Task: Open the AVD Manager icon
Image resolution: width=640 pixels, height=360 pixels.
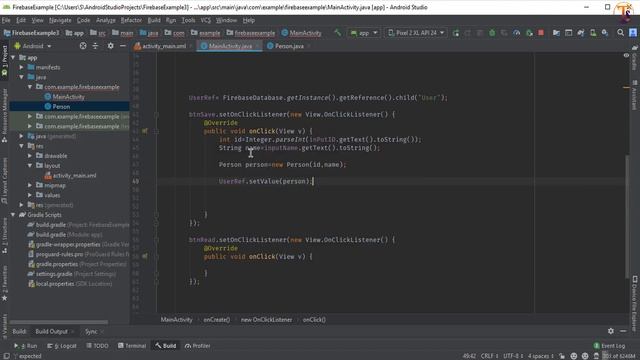Action: [593, 33]
